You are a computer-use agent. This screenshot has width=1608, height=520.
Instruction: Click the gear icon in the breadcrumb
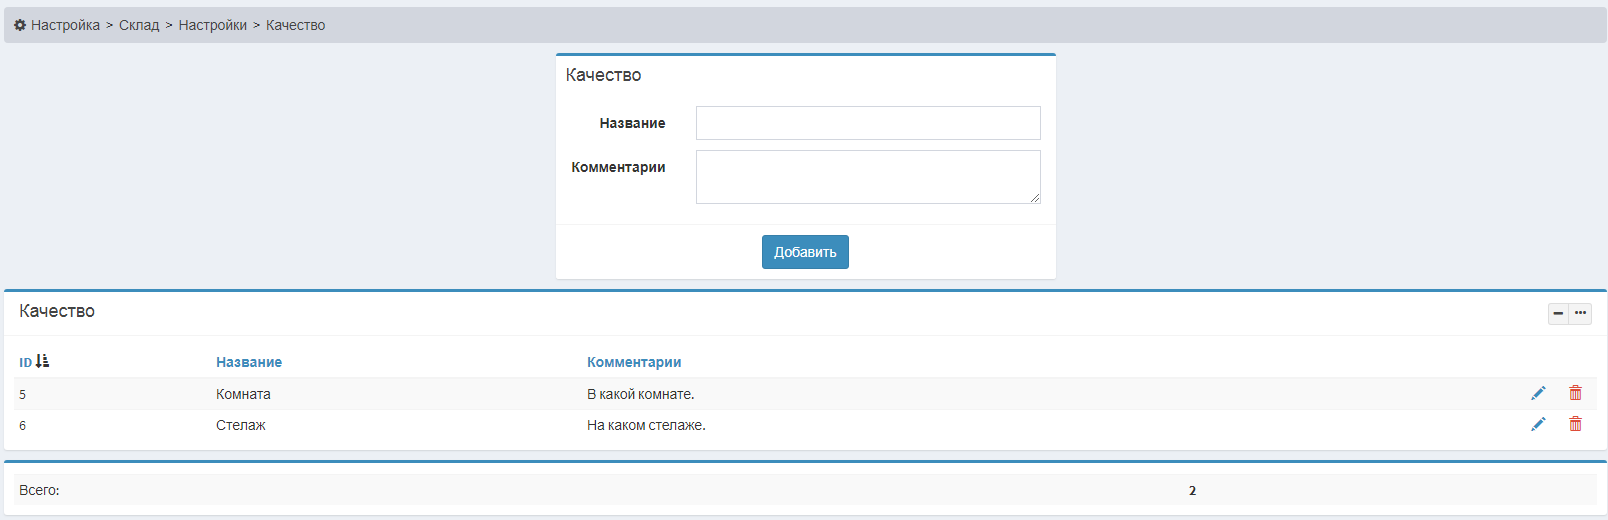pyautogui.click(x=20, y=25)
